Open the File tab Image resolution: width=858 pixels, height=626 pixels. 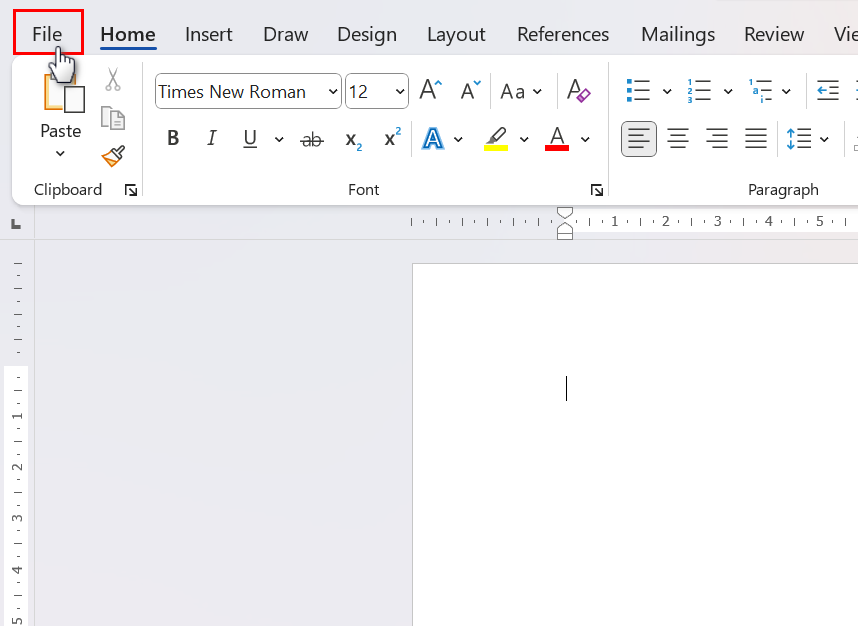coord(47,34)
